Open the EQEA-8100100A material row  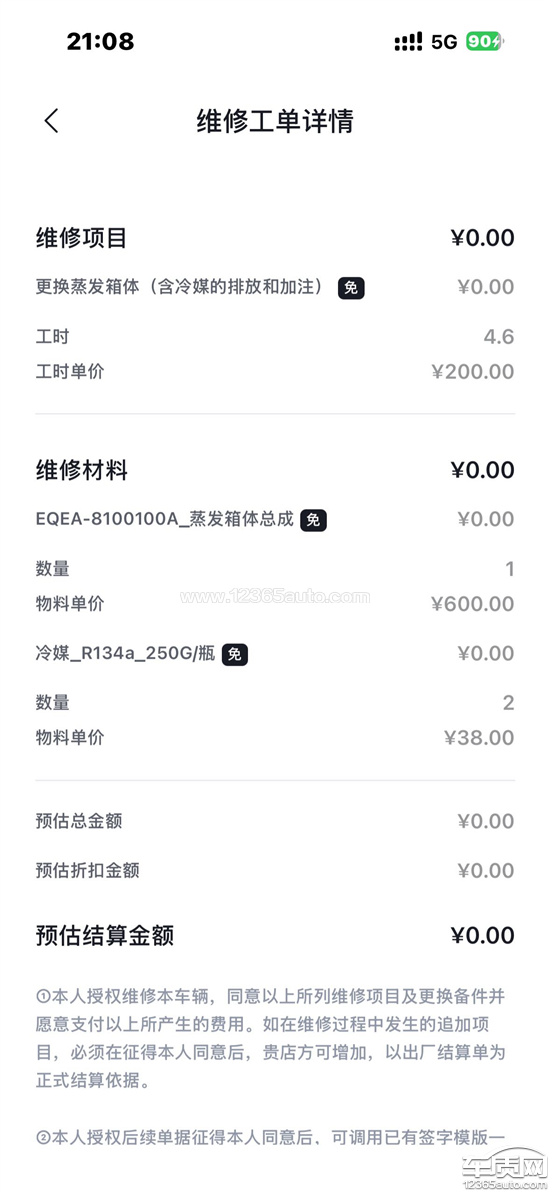tap(275, 520)
